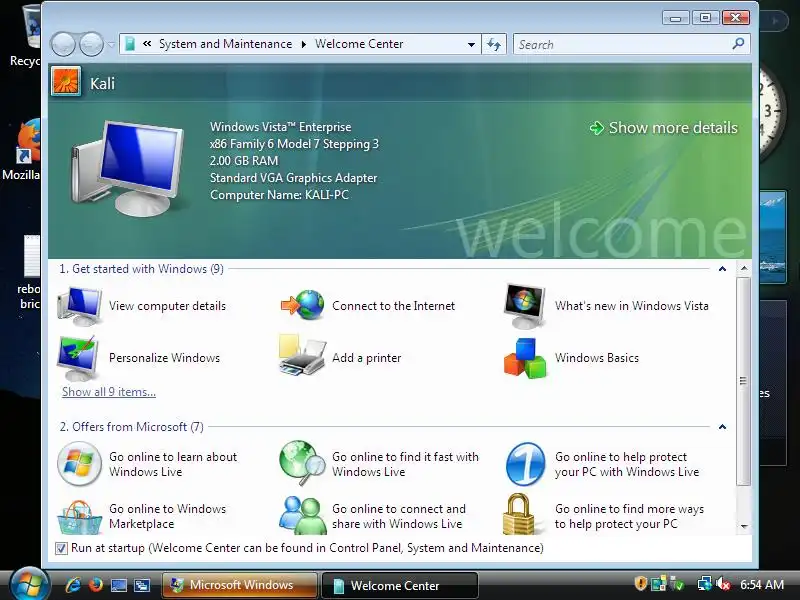Click the breadcrumb chevron before System and Maintenance
This screenshot has width=800, height=600.
(147, 44)
